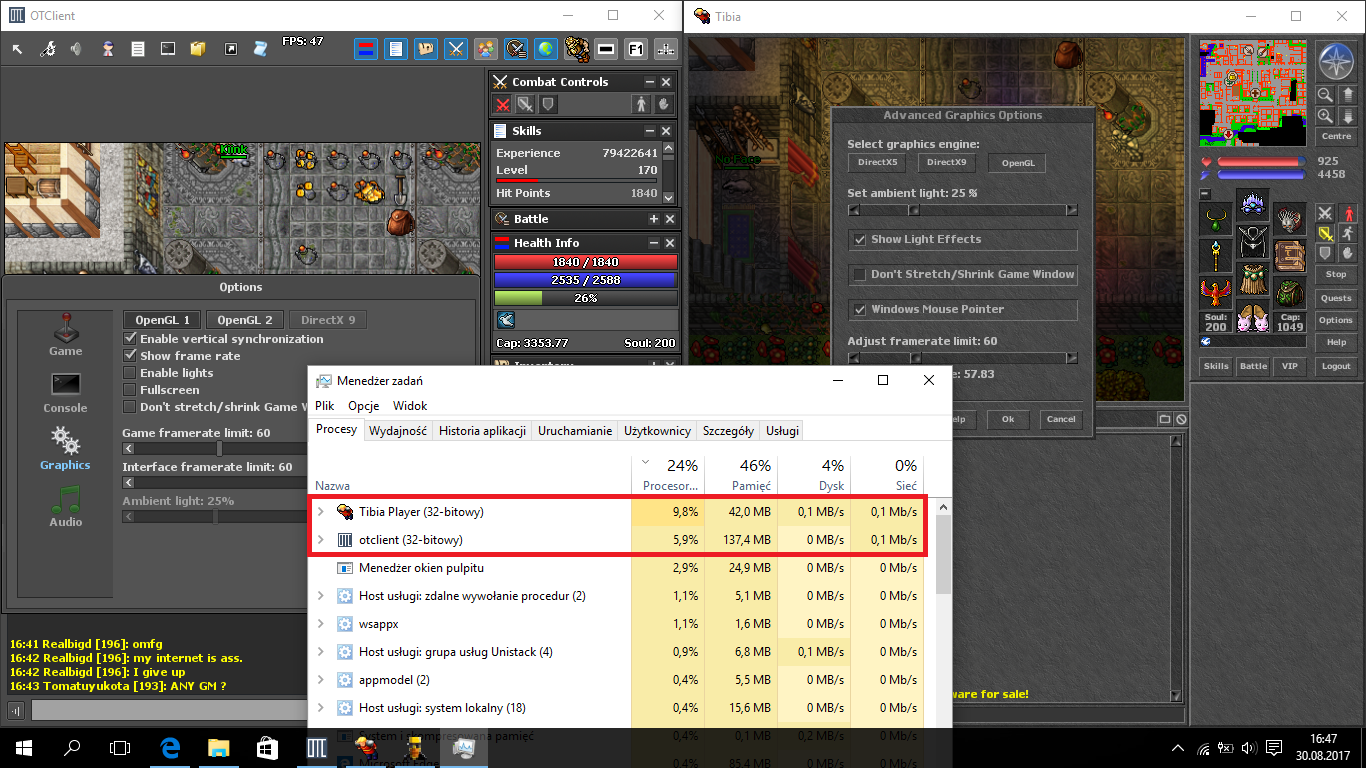Open Graphics section in OTClient Options
Image resolution: width=1366 pixels, height=768 pixels.
pos(65,448)
